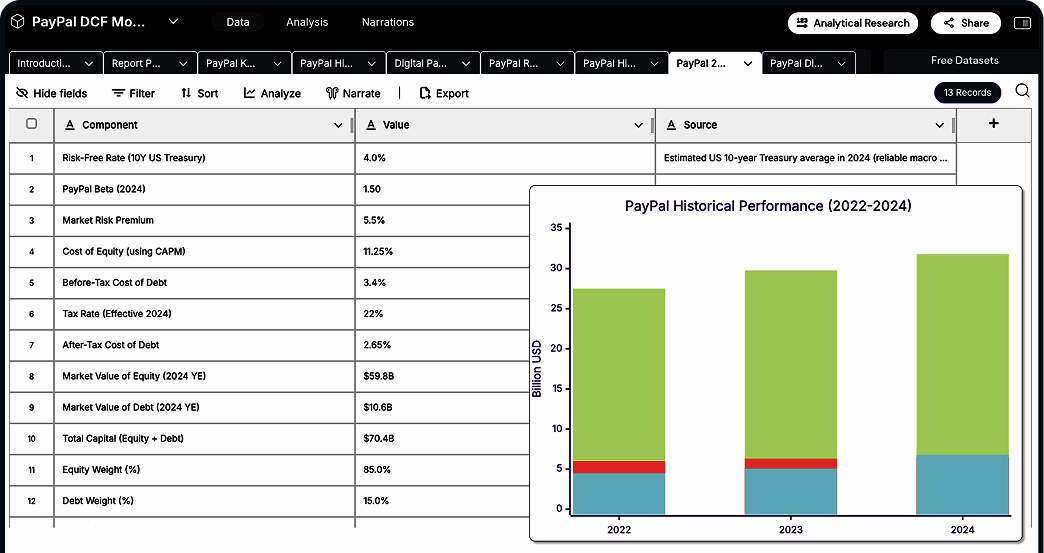Click the blue segment of 2024 bar
Screen dimensions: 1044x553
tap(962, 485)
